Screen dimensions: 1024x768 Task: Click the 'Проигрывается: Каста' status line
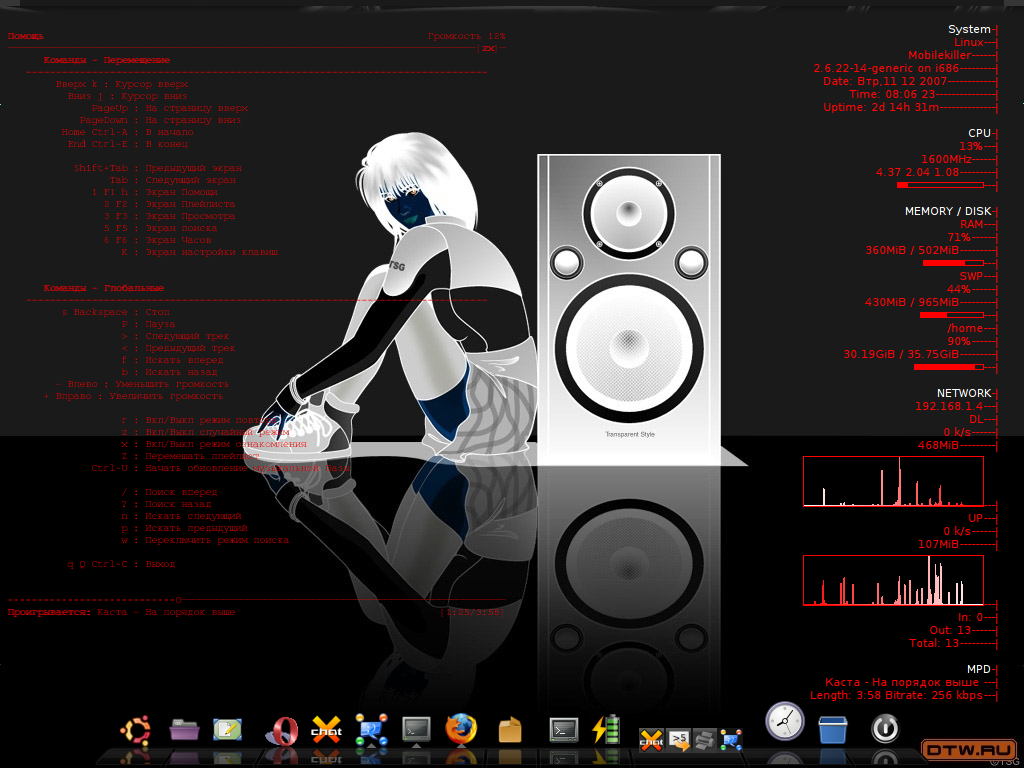click(121, 612)
